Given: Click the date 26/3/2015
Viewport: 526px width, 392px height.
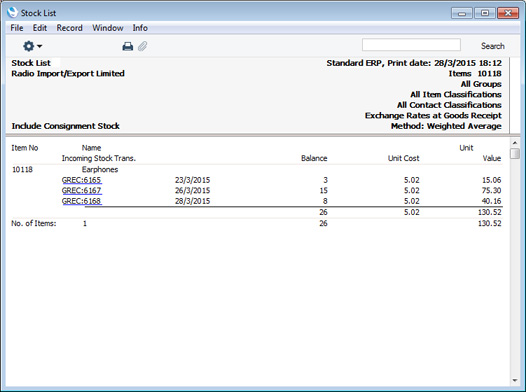Looking at the screenshot, I should tap(193, 190).
